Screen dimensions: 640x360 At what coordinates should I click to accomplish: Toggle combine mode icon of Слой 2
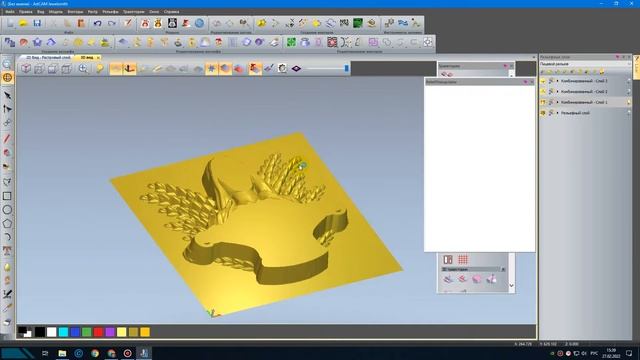(551, 91)
